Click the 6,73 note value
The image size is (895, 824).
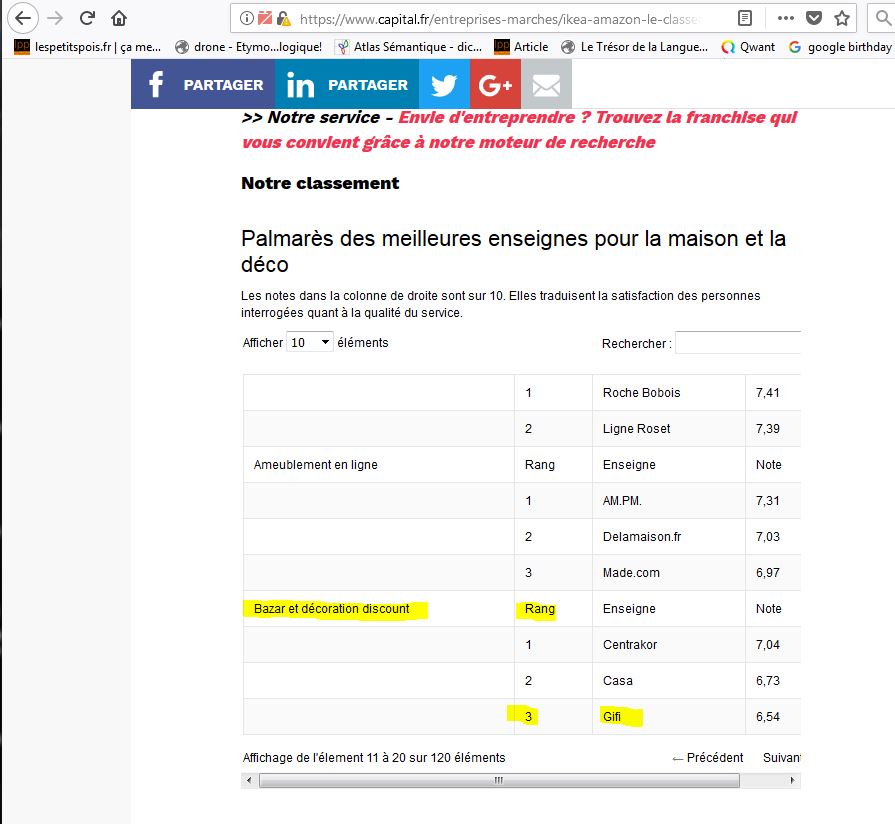click(x=768, y=680)
